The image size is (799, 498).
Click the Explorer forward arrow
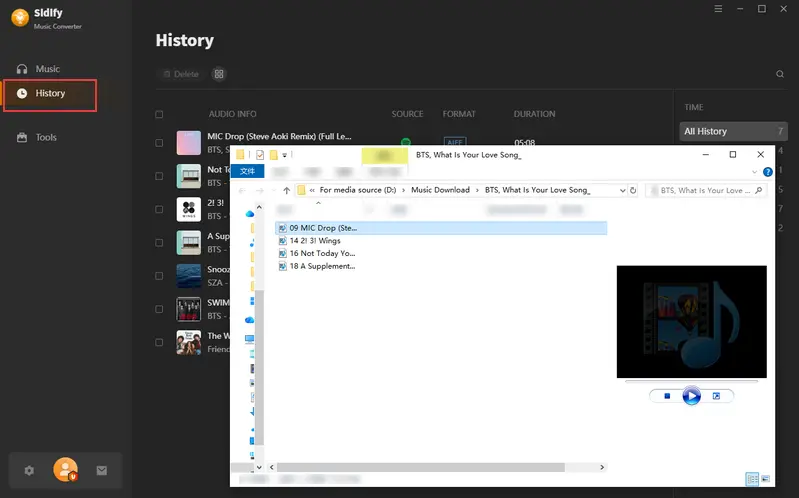click(x=259, y=190)
